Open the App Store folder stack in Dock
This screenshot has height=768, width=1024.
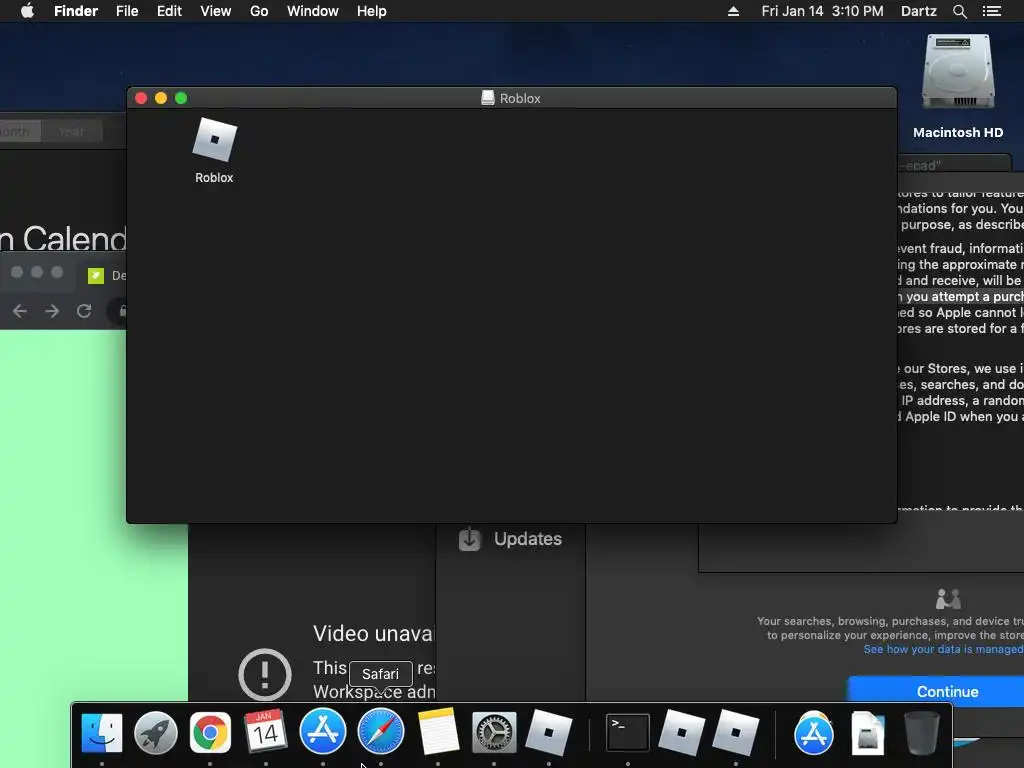pyautogui.click(x=814, y=732)
